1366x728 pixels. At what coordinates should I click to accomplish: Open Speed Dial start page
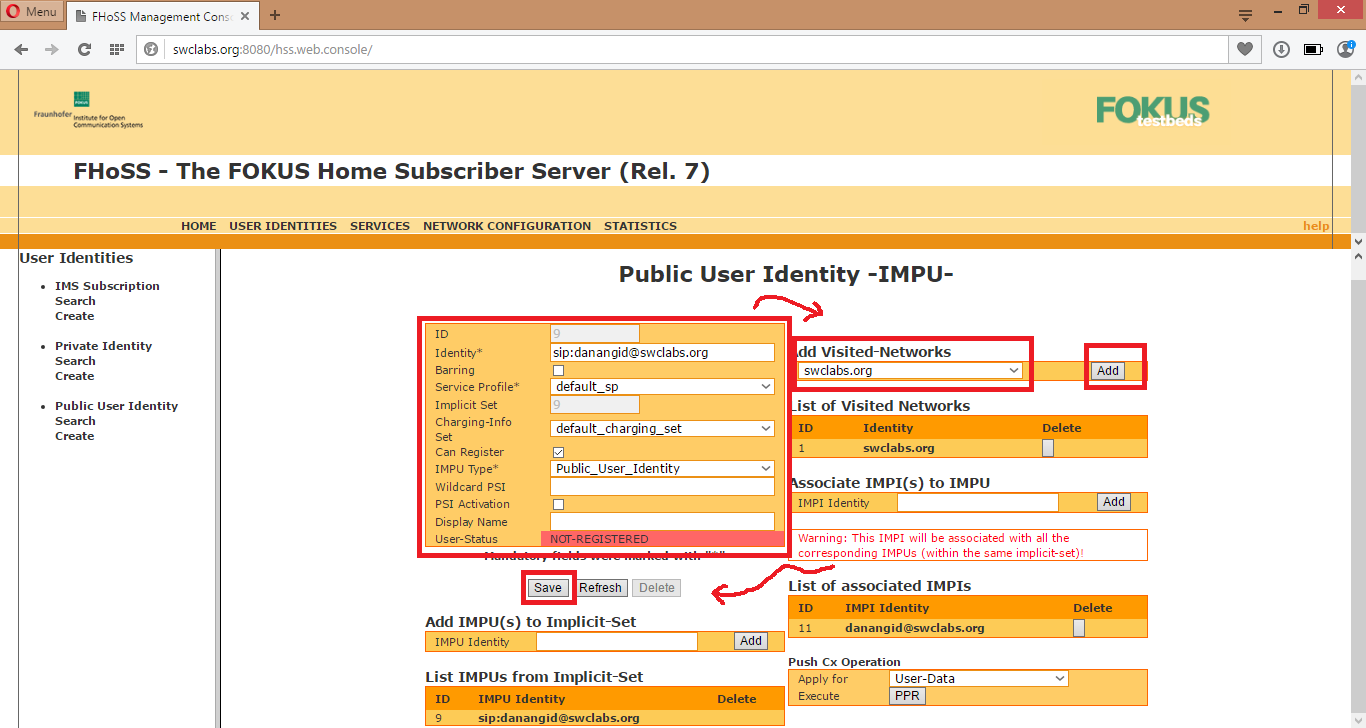pyautogui.click(x=117, y=49)
